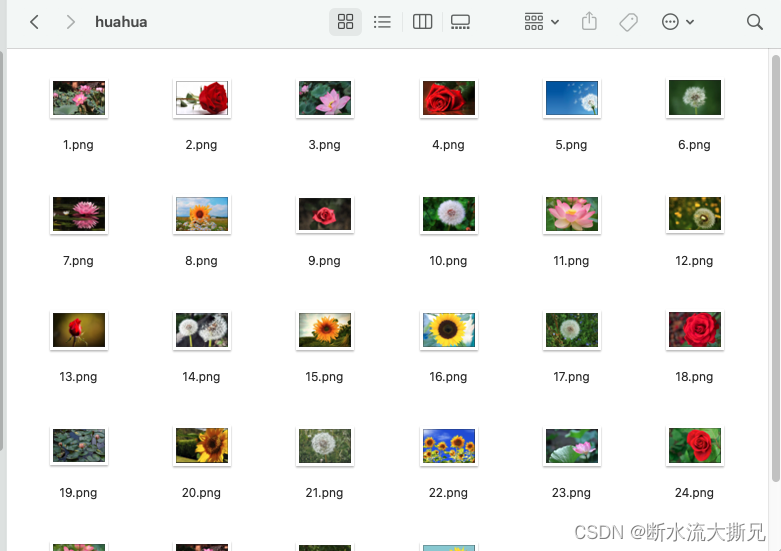Select the 14.png dandelions thumbnail

click(x=202, y=330)
